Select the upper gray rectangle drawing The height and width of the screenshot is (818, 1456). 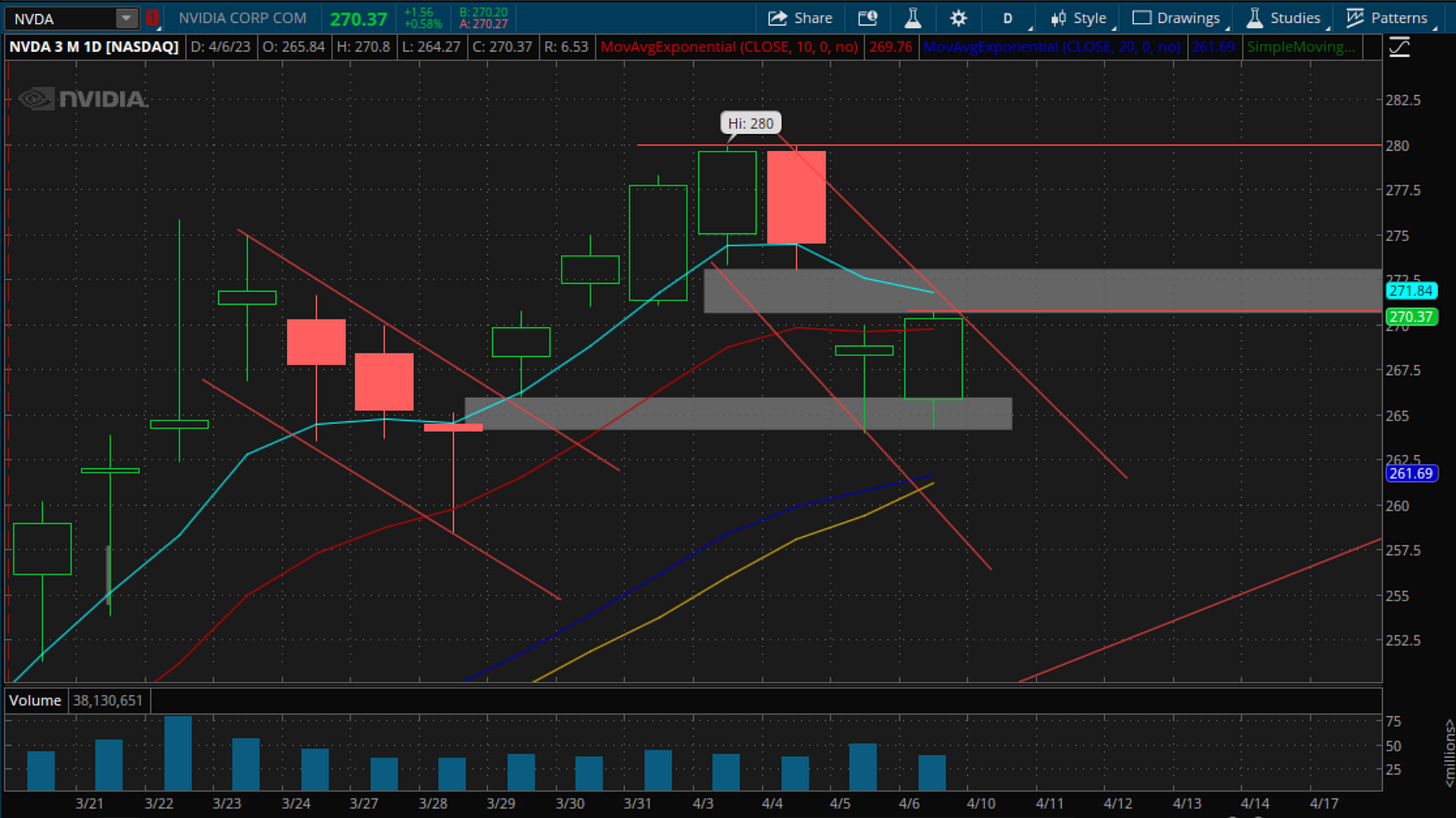[1043, 290]
